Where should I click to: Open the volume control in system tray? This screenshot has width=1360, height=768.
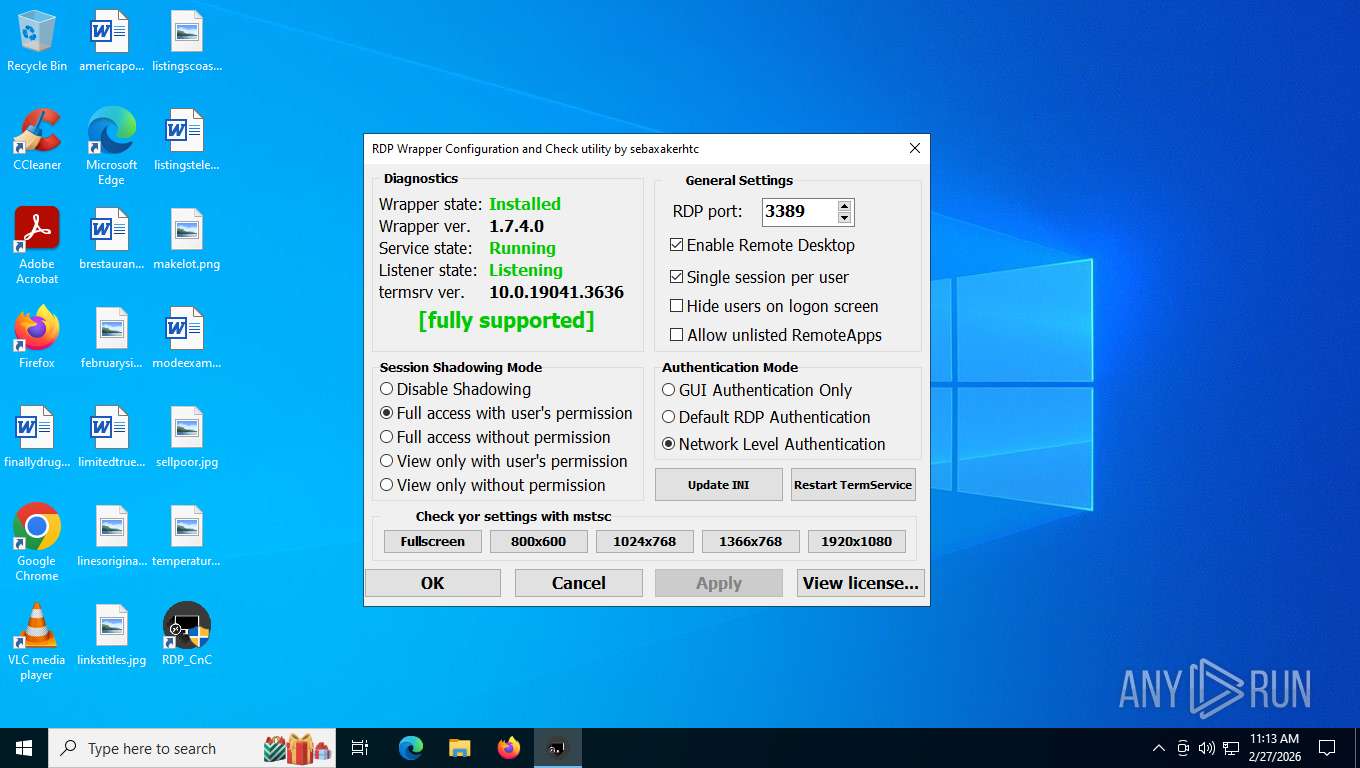1206,748
